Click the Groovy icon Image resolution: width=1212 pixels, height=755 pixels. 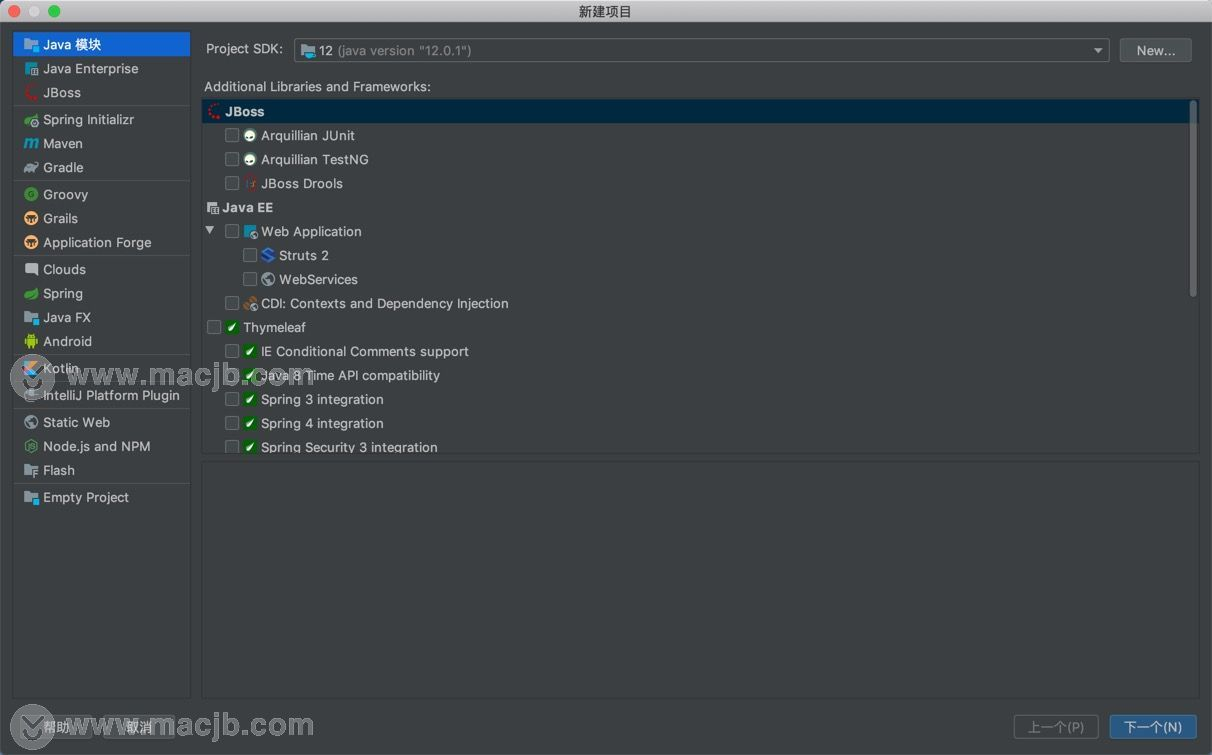point(31,194)
